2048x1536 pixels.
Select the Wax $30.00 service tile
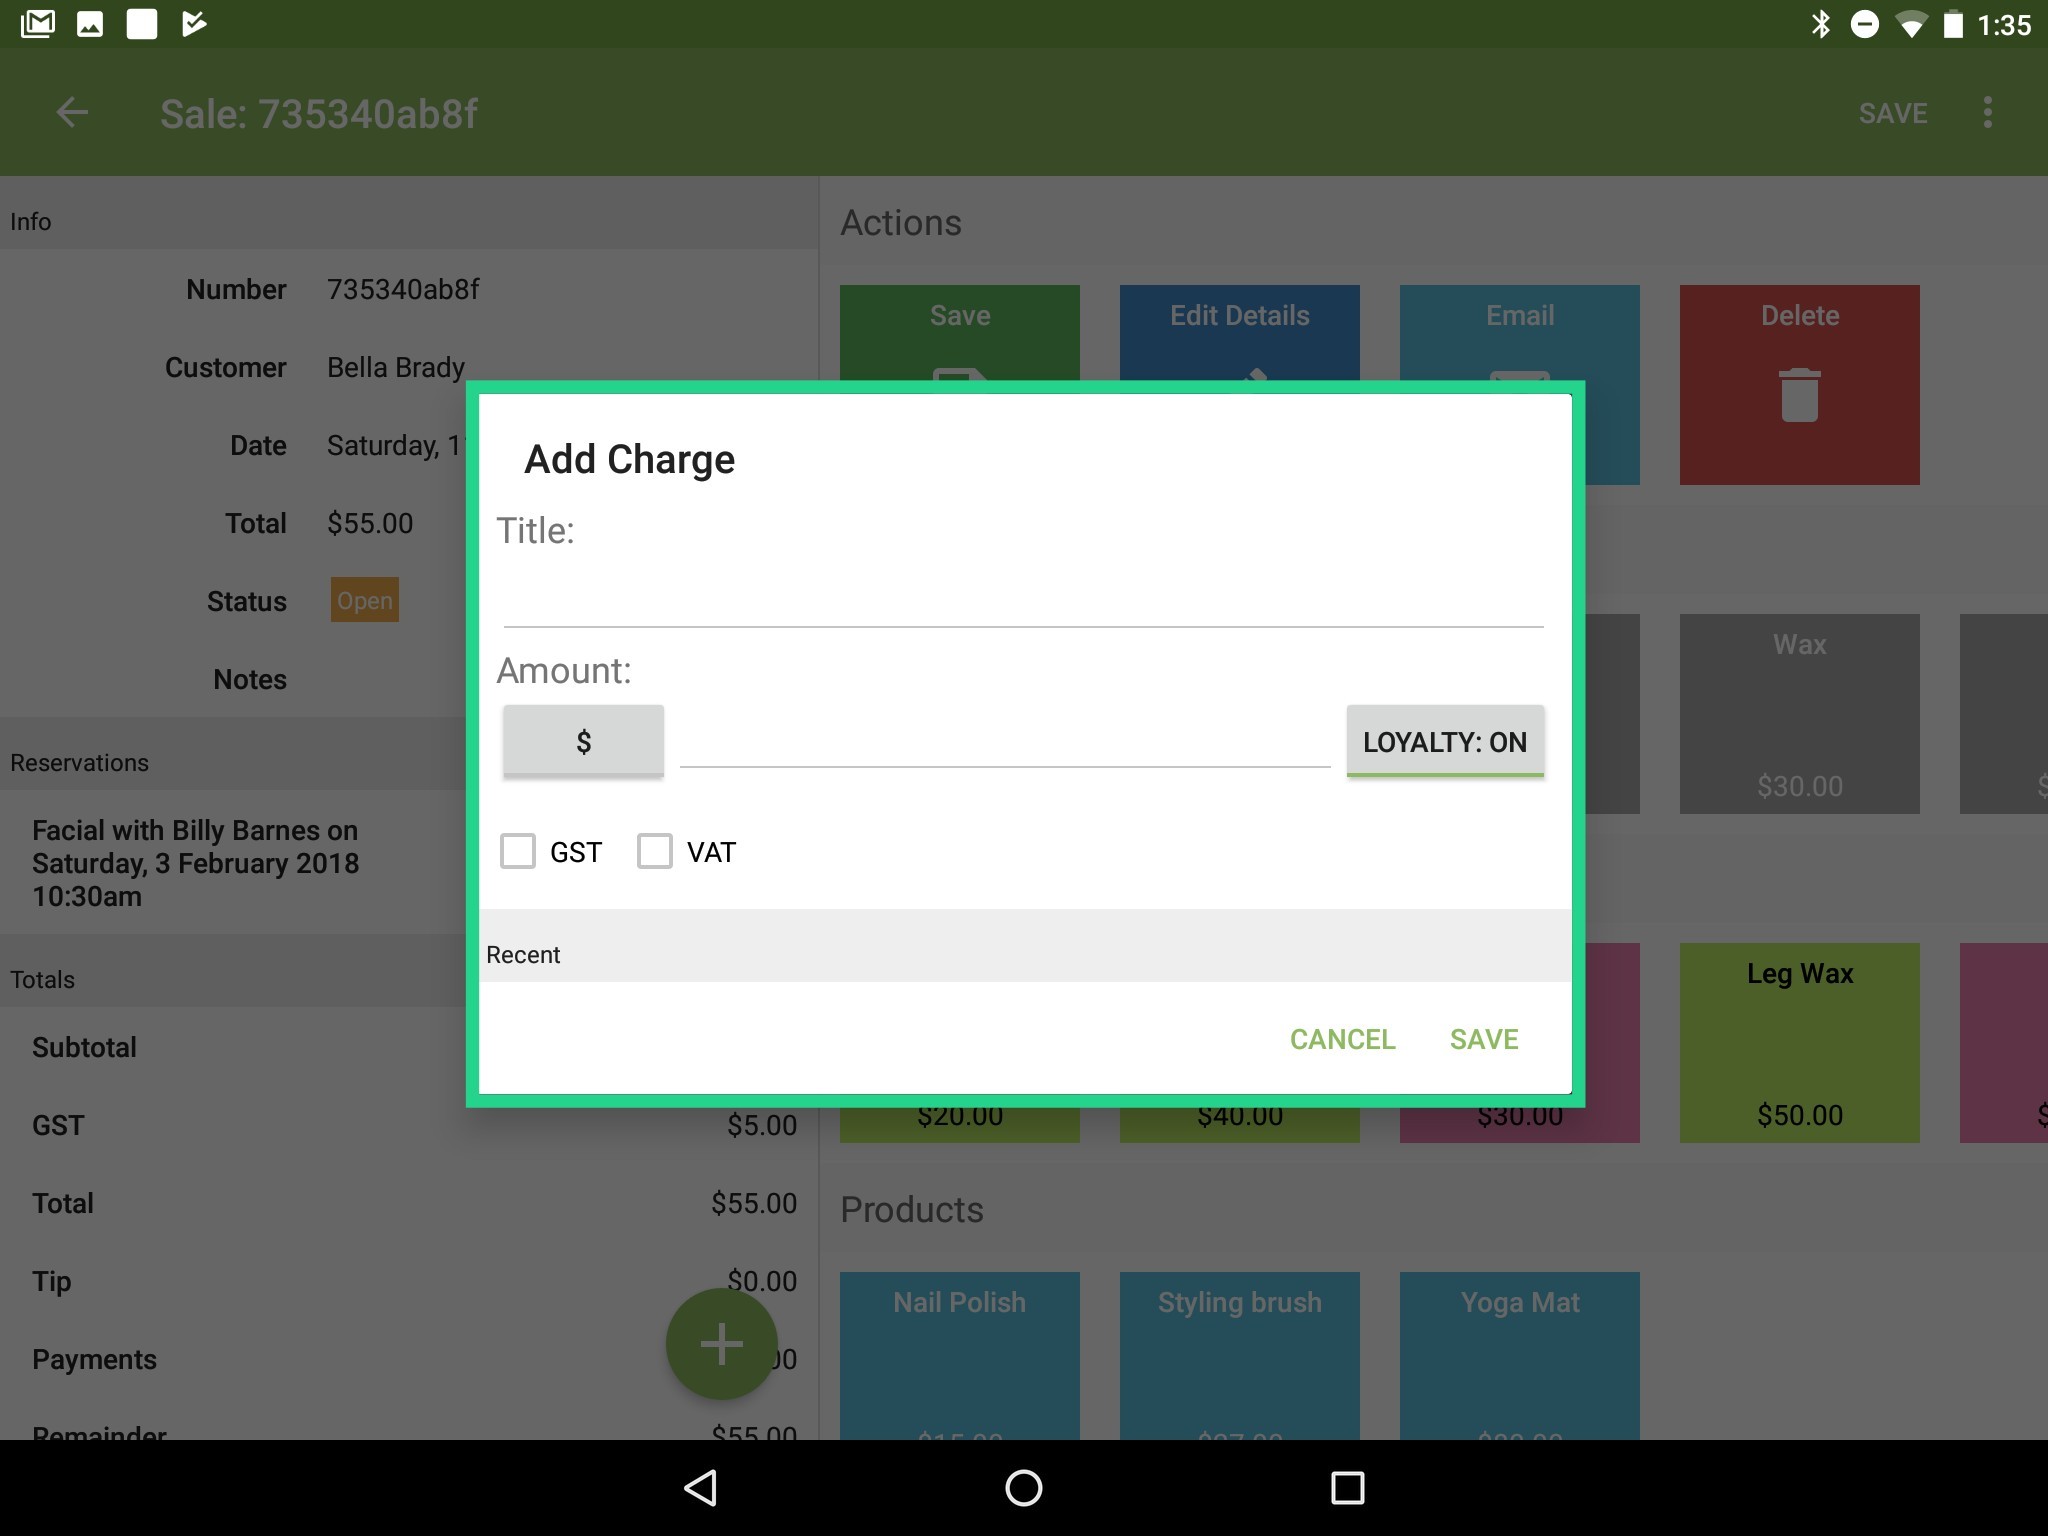click(1800, 714)
